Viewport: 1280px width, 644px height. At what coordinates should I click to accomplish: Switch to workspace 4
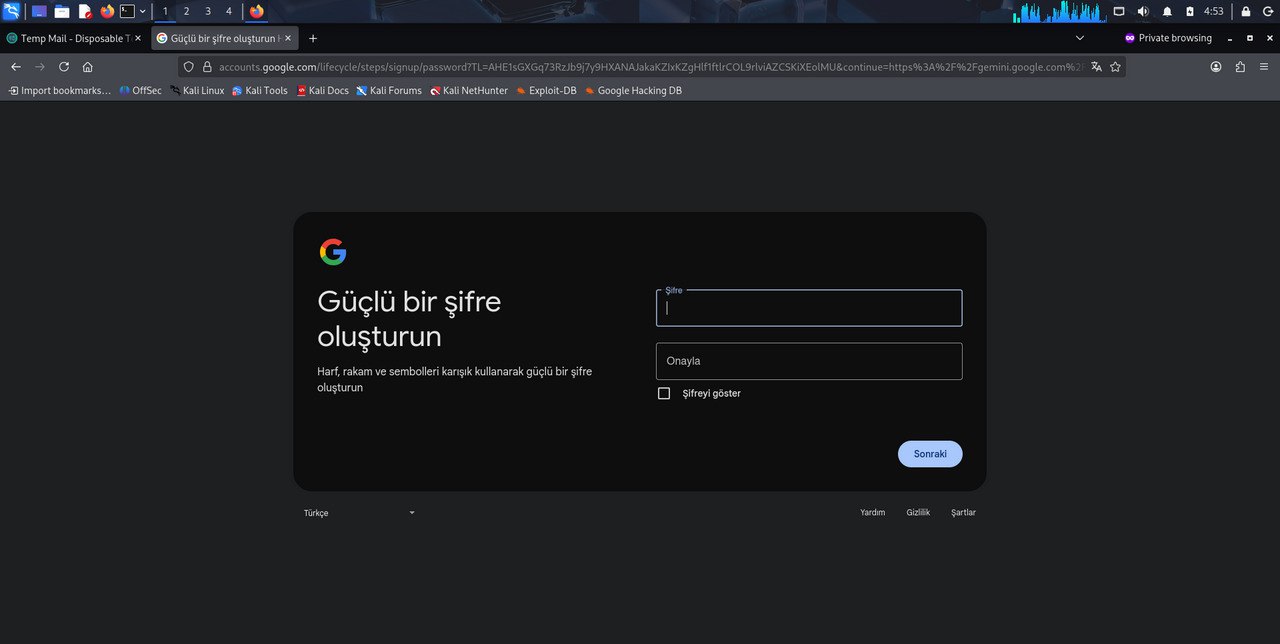229,11
